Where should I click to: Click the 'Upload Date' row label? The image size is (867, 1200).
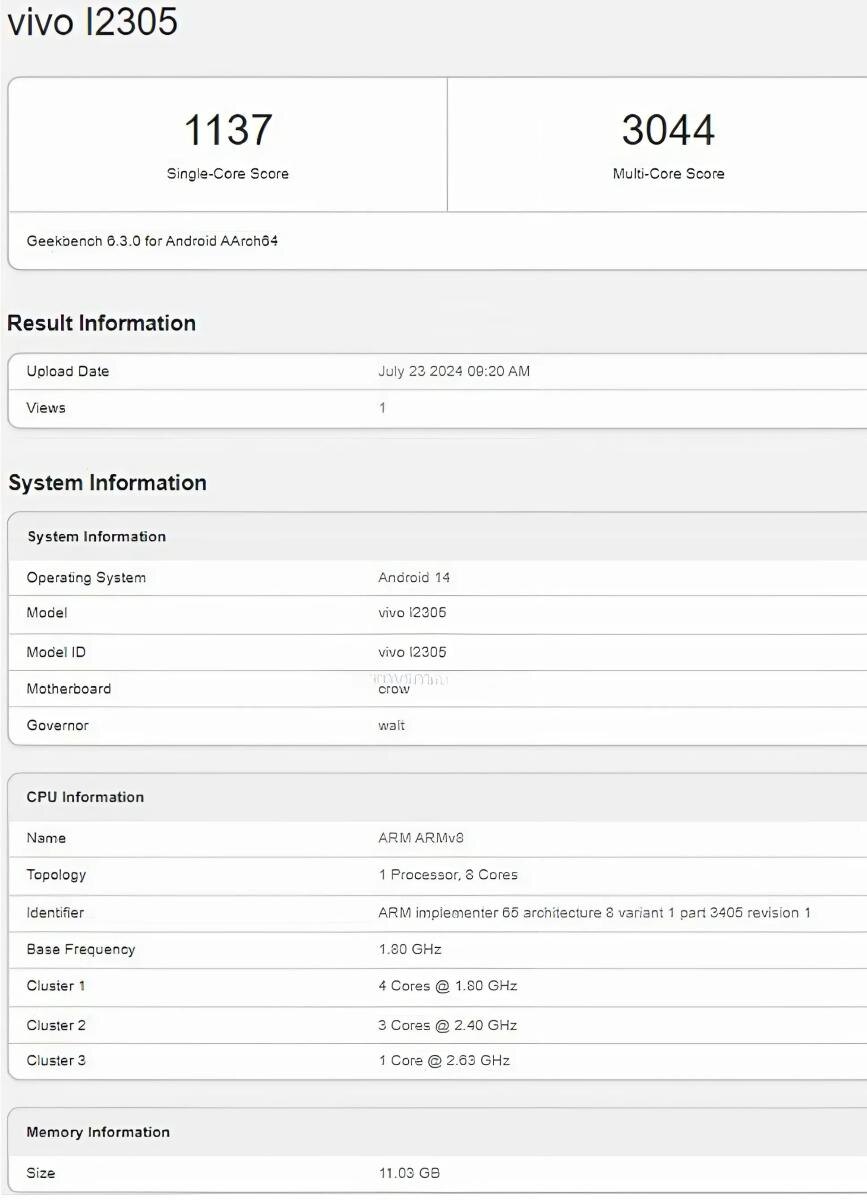click(68, 371)
